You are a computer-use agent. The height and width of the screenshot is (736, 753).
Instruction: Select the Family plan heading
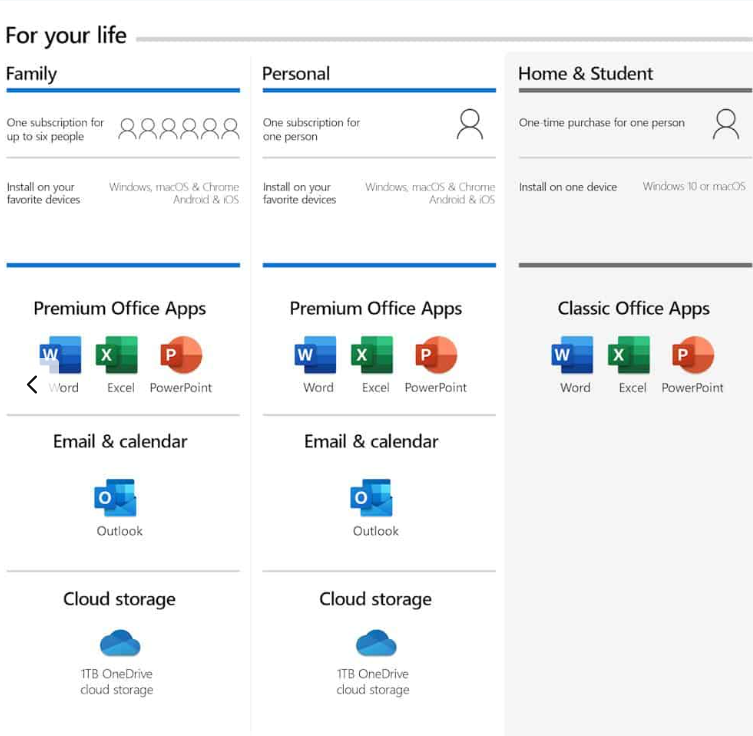[x=31, y=74]
